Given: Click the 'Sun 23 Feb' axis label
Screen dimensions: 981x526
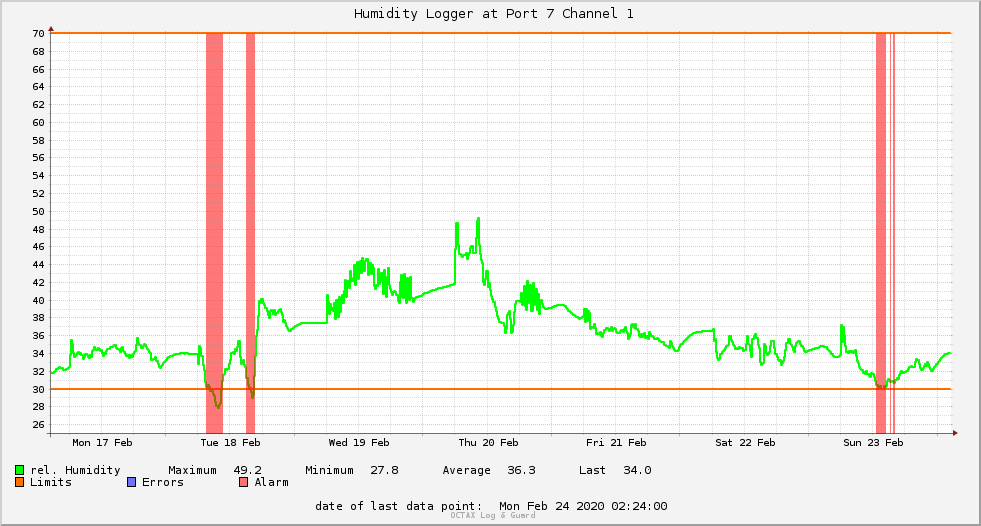Looking at the screenshot, I should click(x=873, y=442).
